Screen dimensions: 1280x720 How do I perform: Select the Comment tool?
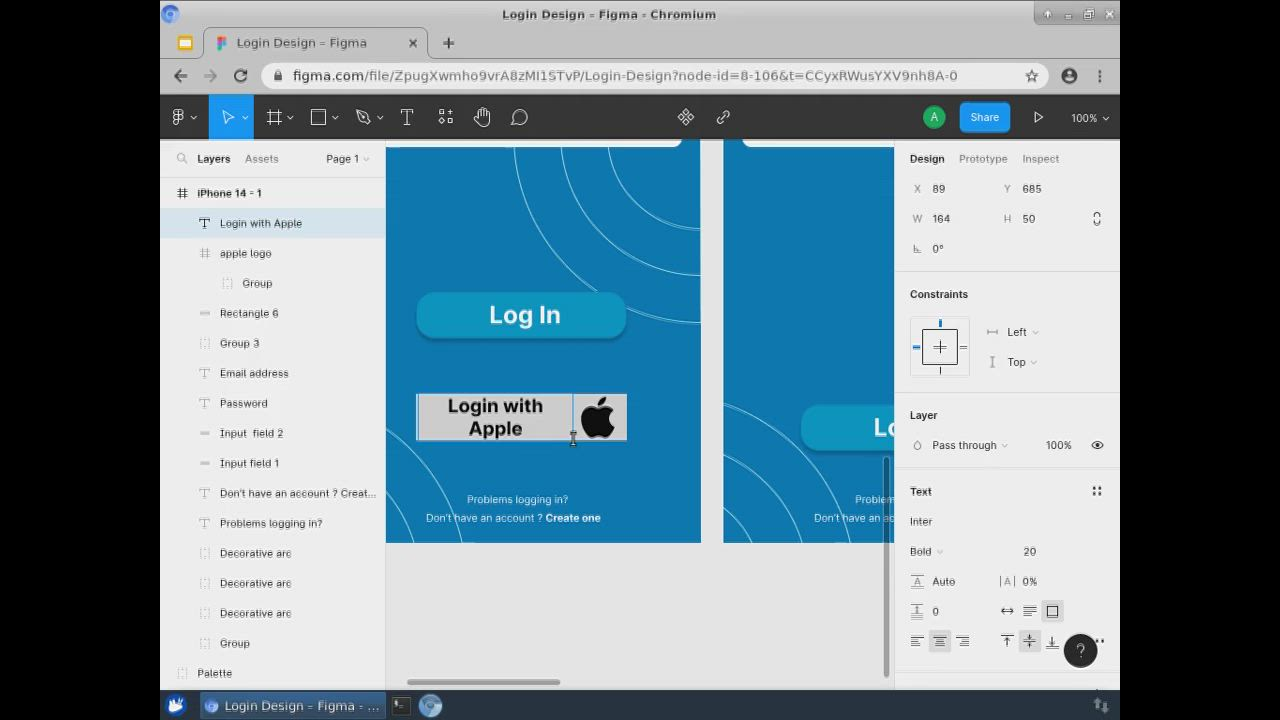[519, 117]
